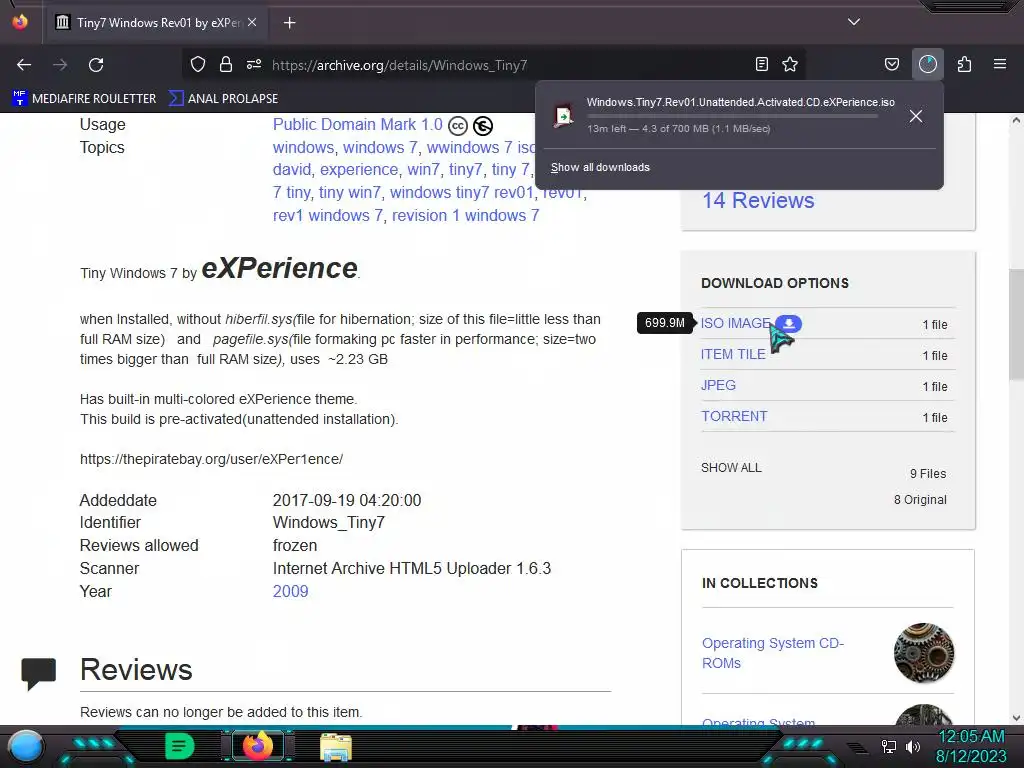Image resolution: width=1024 pixels, height=768 pixels.
Task: Open Pocket save icon
Action: click(x=891, y=64)
